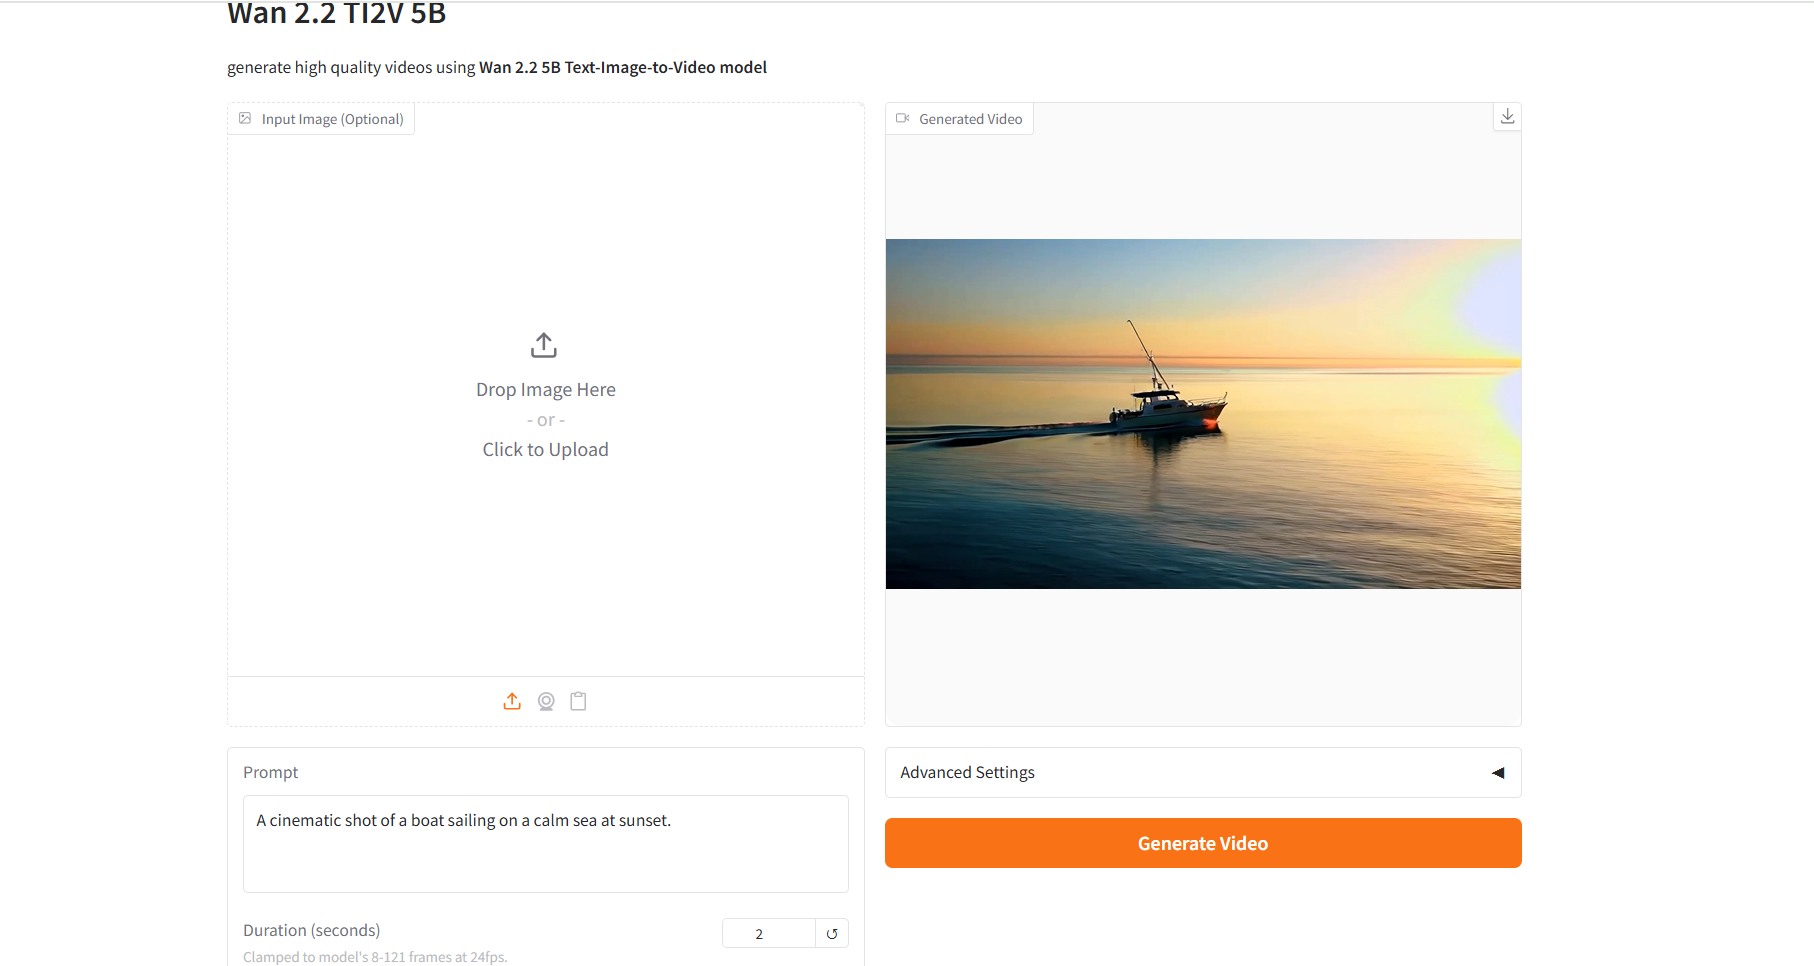Select the orange upload-file source icon
Screen dimensions: 1814x966
[512, 701]
